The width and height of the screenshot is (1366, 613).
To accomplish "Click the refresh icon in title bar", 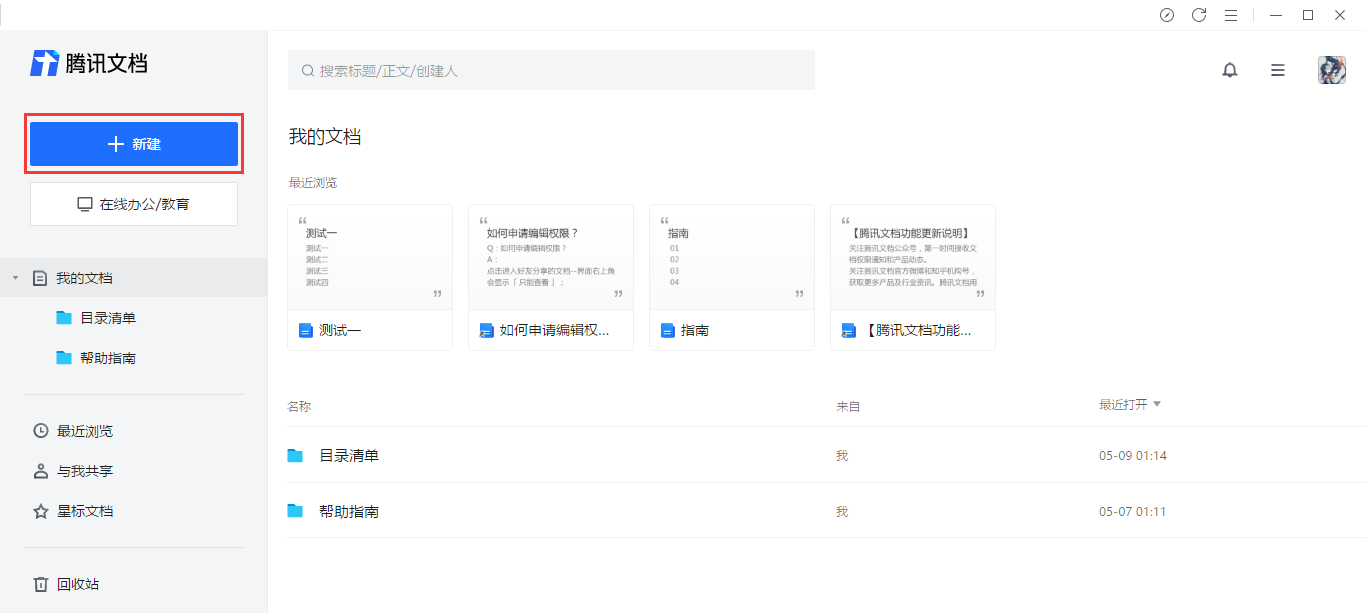I will tap(1199, 15).
